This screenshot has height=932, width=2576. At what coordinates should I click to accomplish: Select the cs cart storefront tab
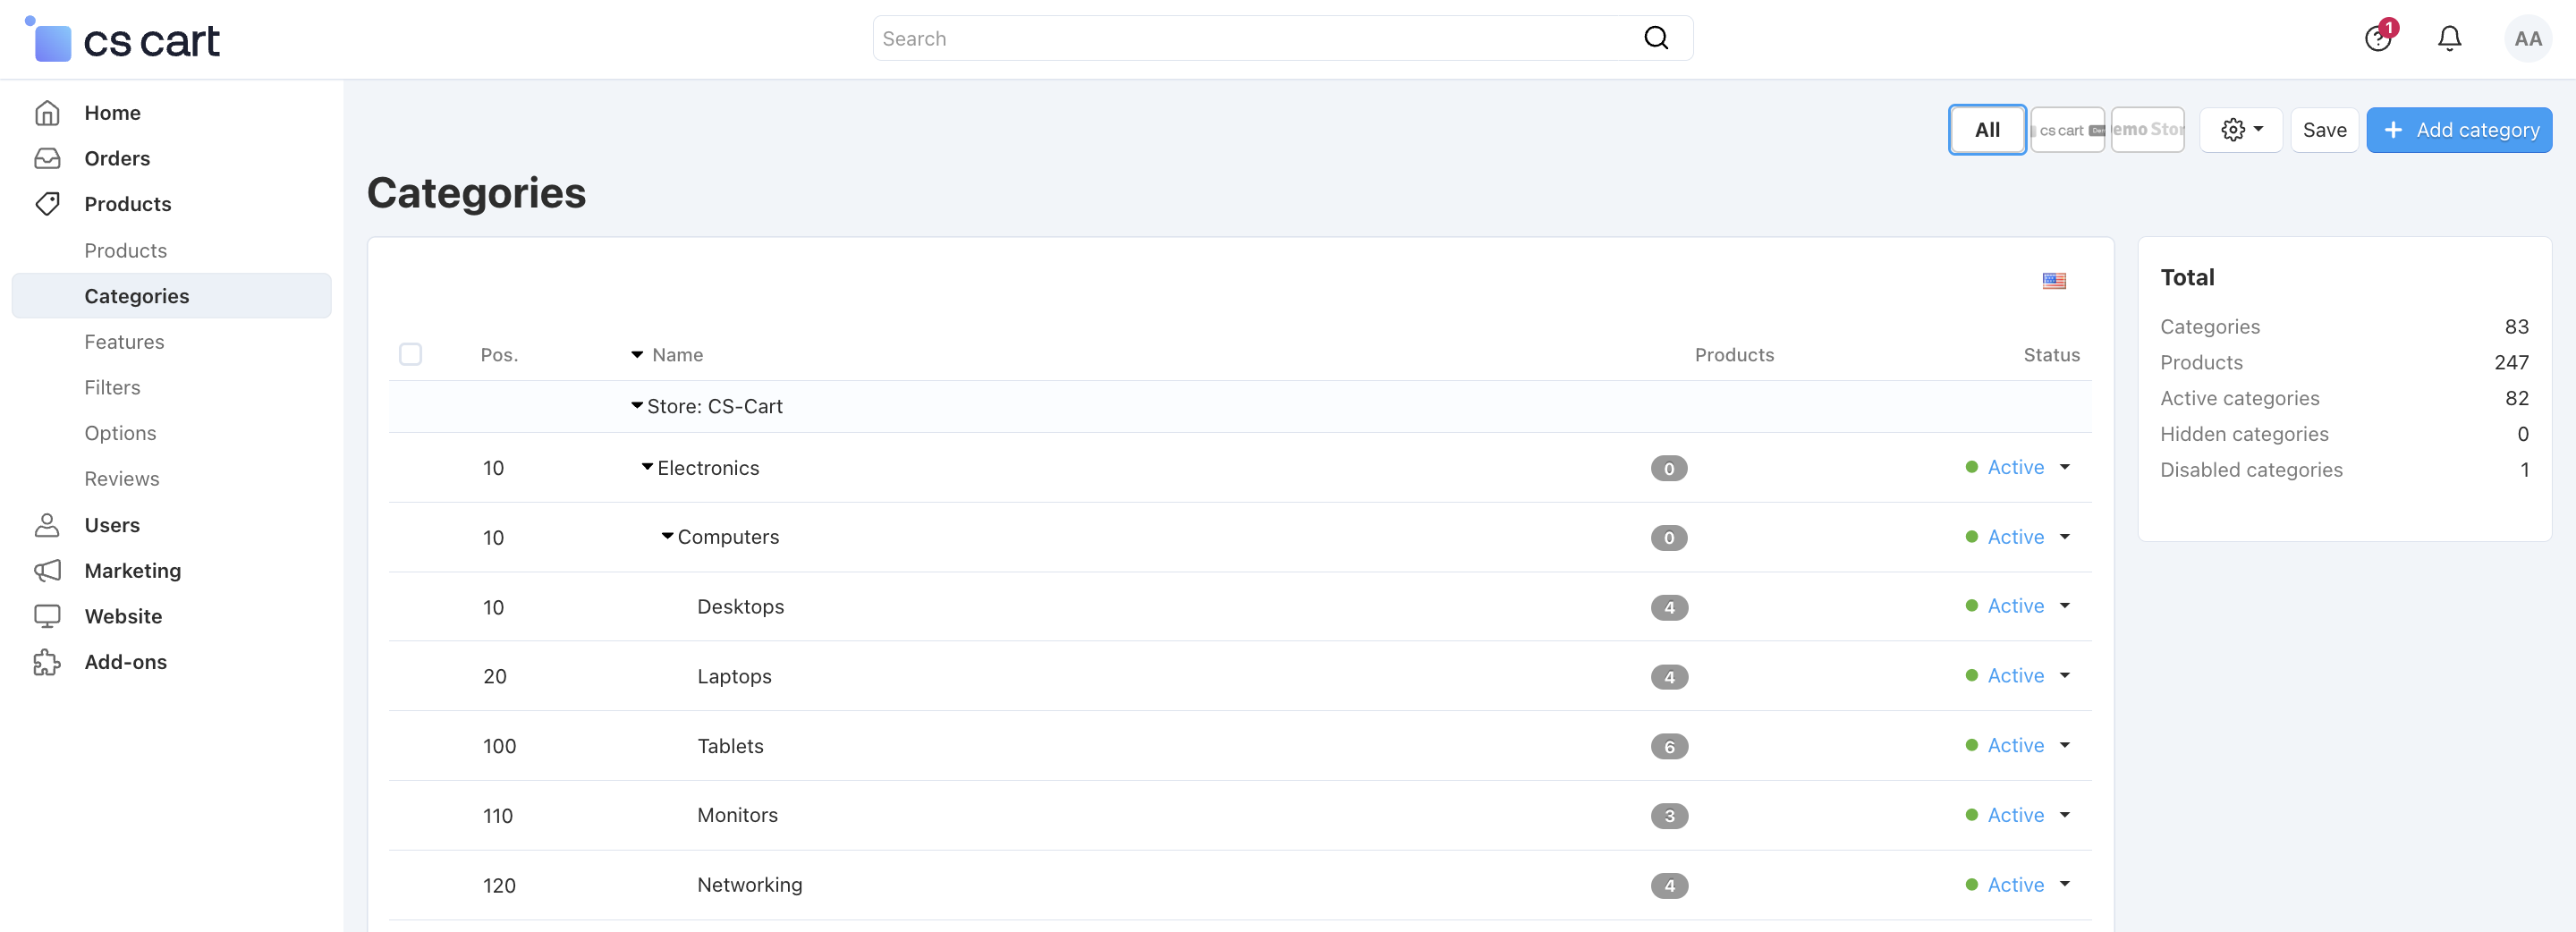coord(2067,130)
